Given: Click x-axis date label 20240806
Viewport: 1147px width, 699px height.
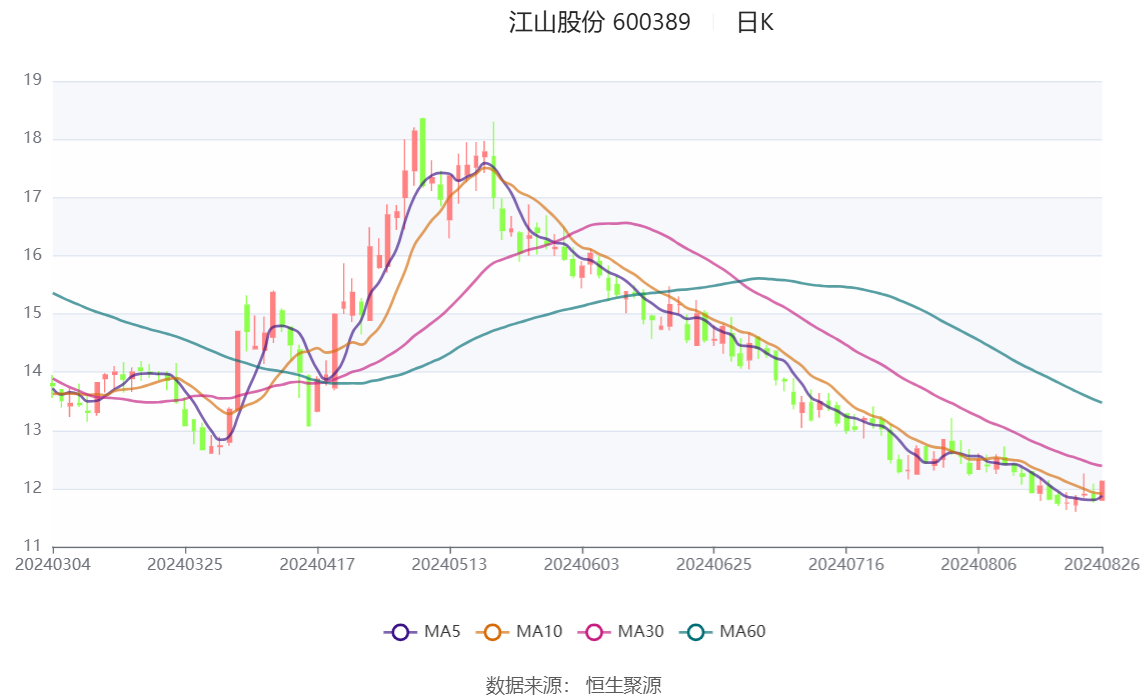Looking at the screenshot, I should (x=979, y=564).
